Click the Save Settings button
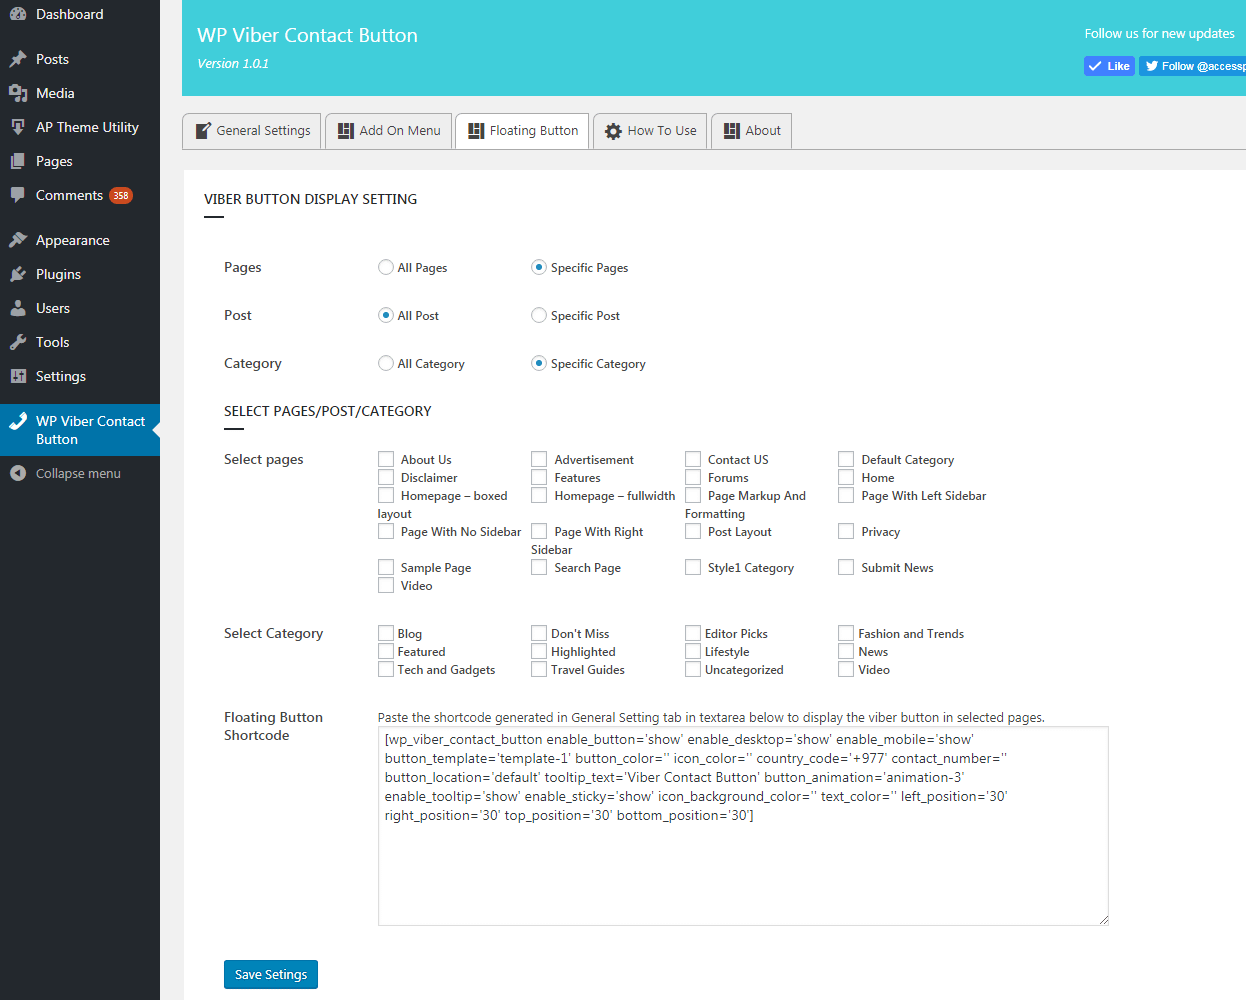This screenshot has width=1246, height=1000. pos(271,974)
